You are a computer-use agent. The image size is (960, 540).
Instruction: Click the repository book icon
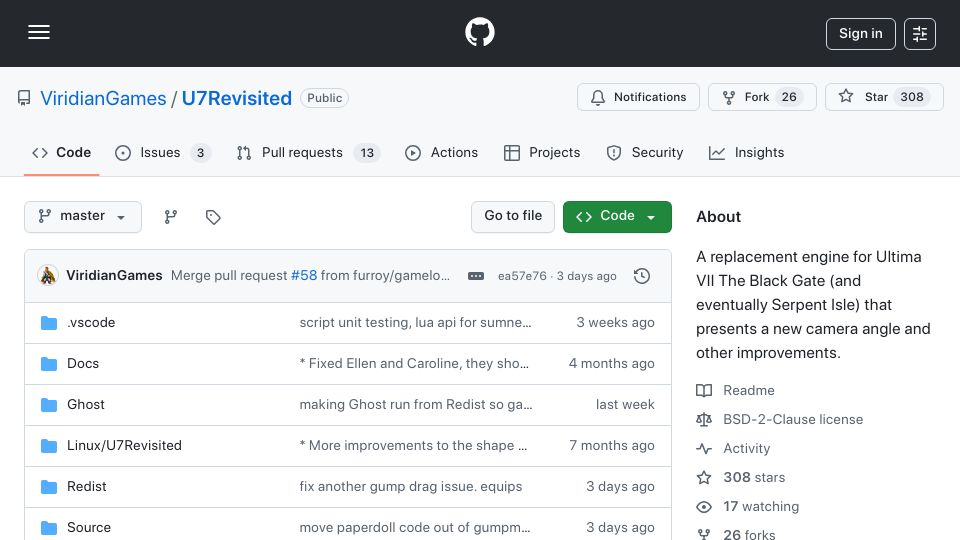24,98
